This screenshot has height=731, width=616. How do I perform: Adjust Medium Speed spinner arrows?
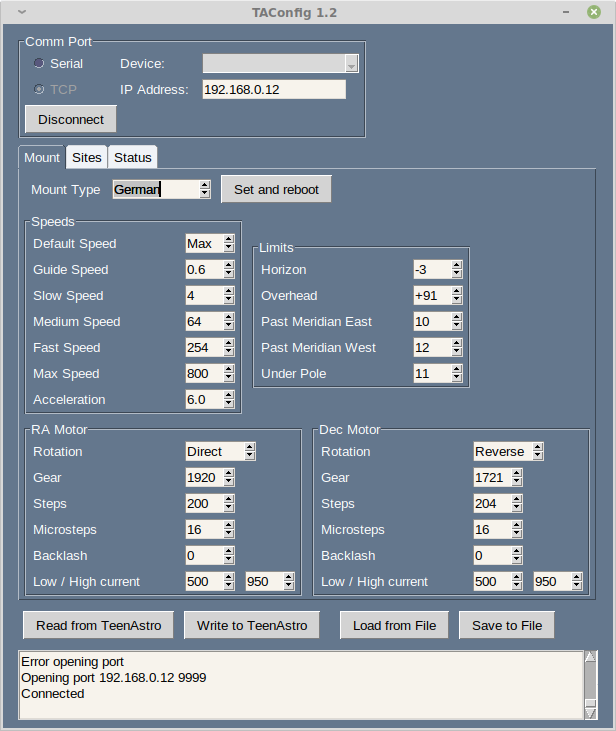228,322
